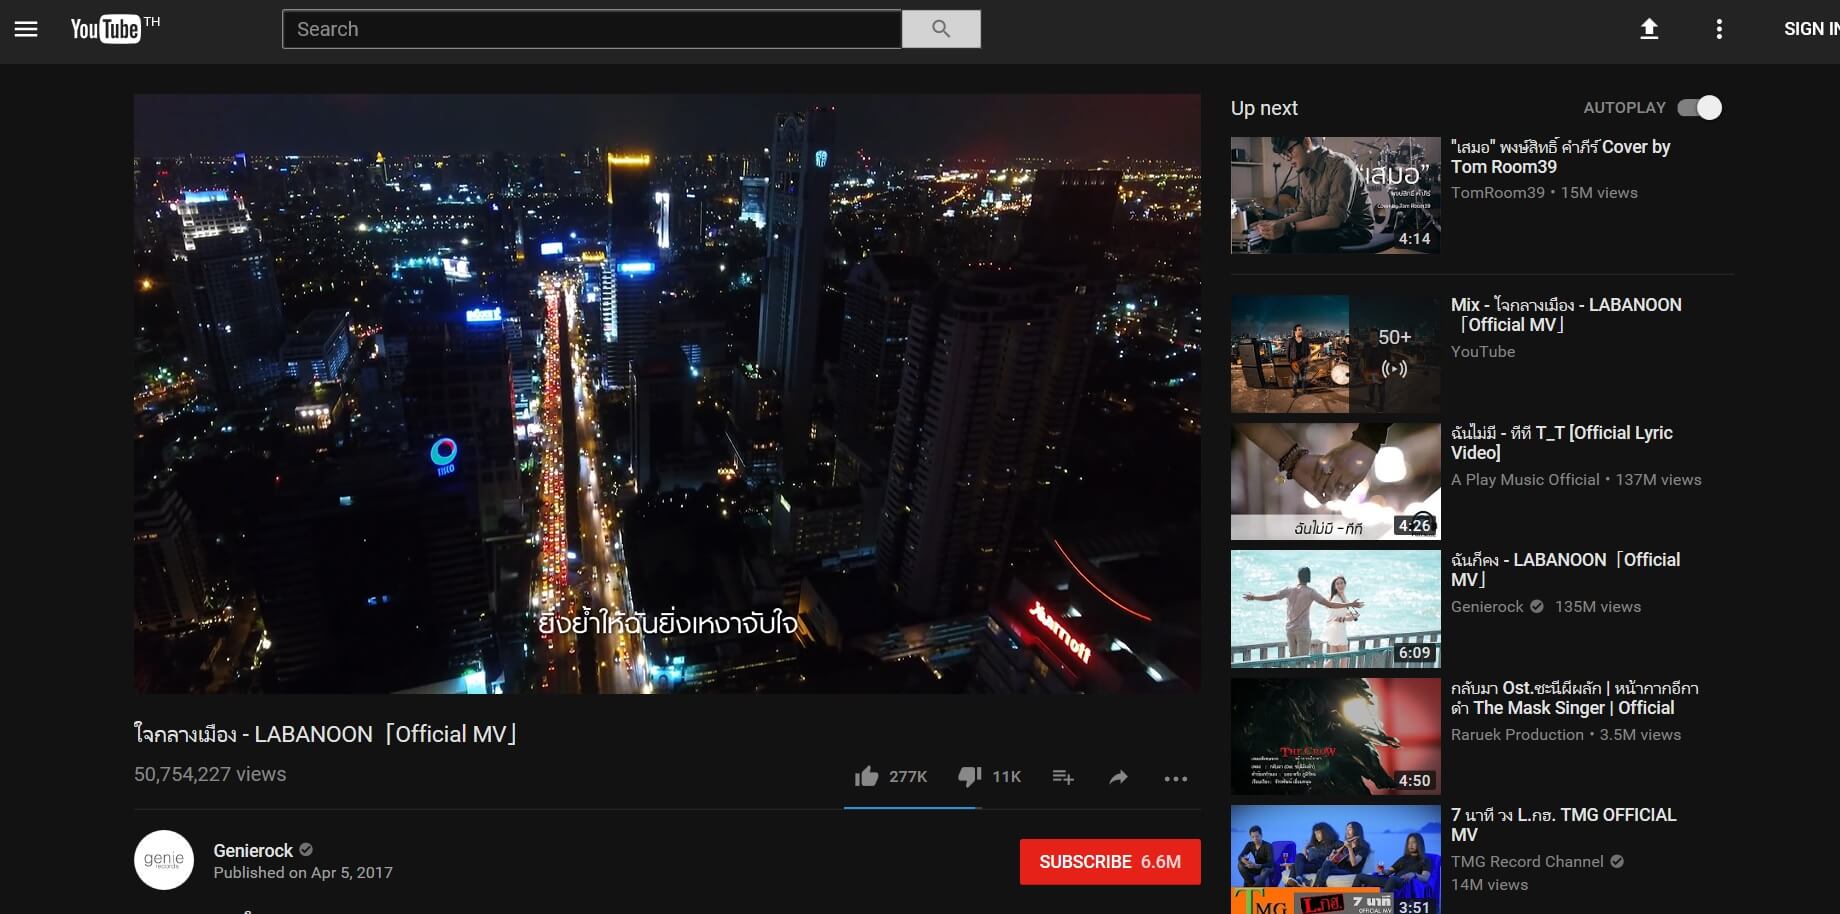Dislike the video with thumbs down icon

(x=967, y=776)
